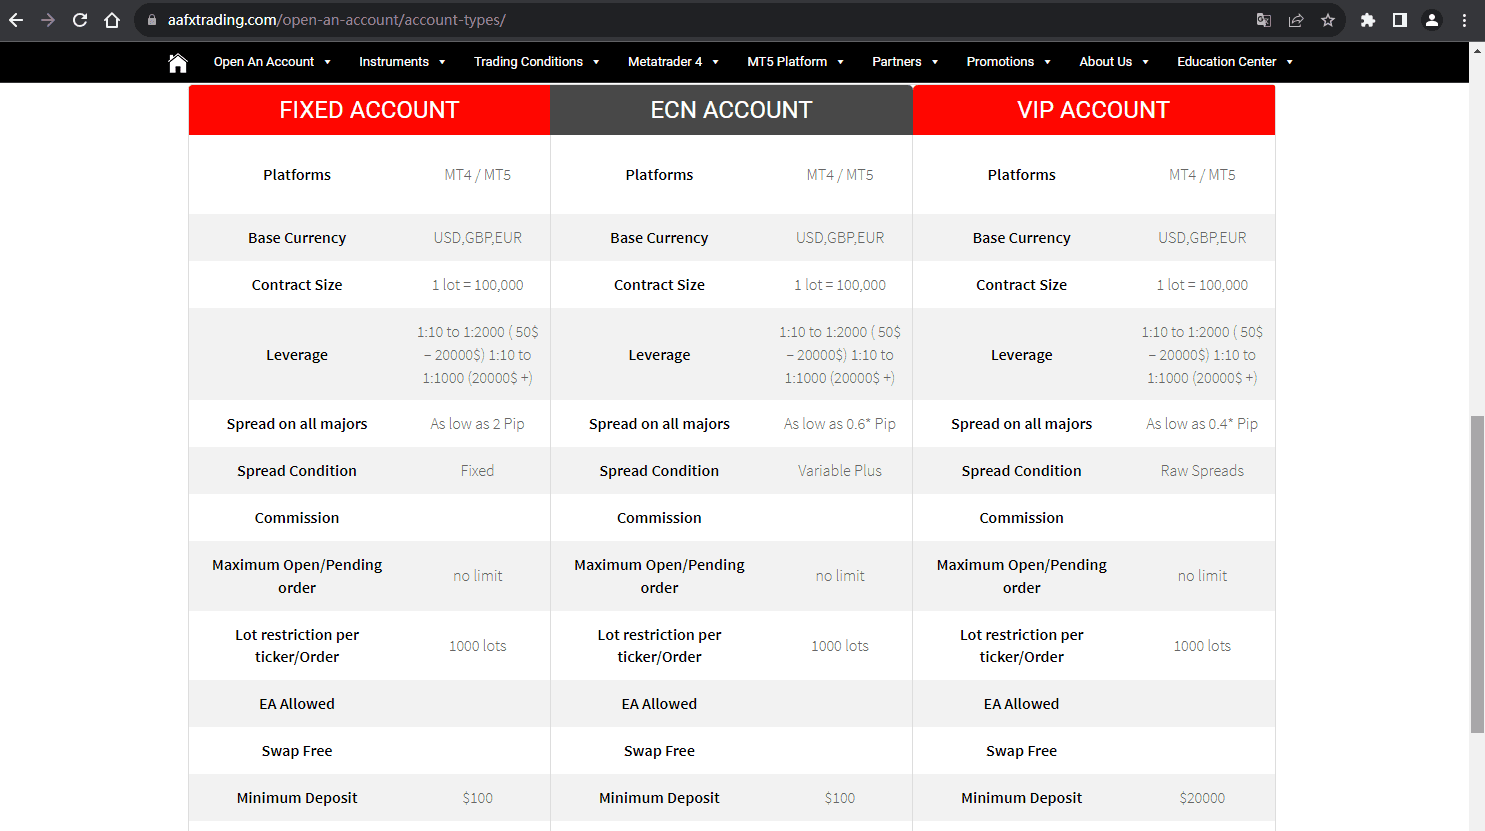This screenshot has height=831, width=1485.
Task: Click the Education Center menu label
Action: (x=1226, y=62)
